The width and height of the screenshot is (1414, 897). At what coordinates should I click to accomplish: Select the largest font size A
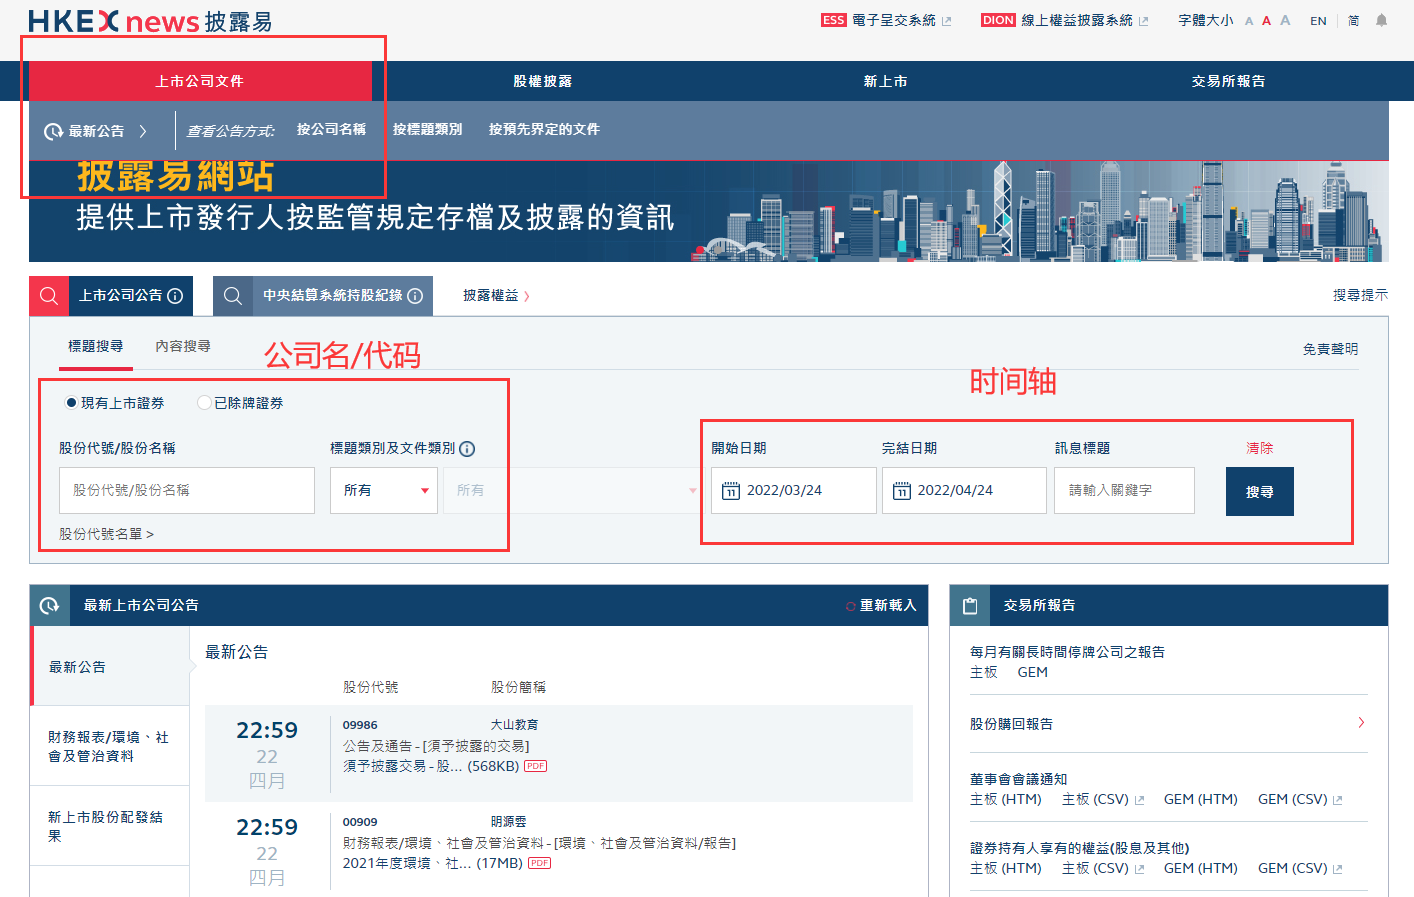coord(1285,20)
